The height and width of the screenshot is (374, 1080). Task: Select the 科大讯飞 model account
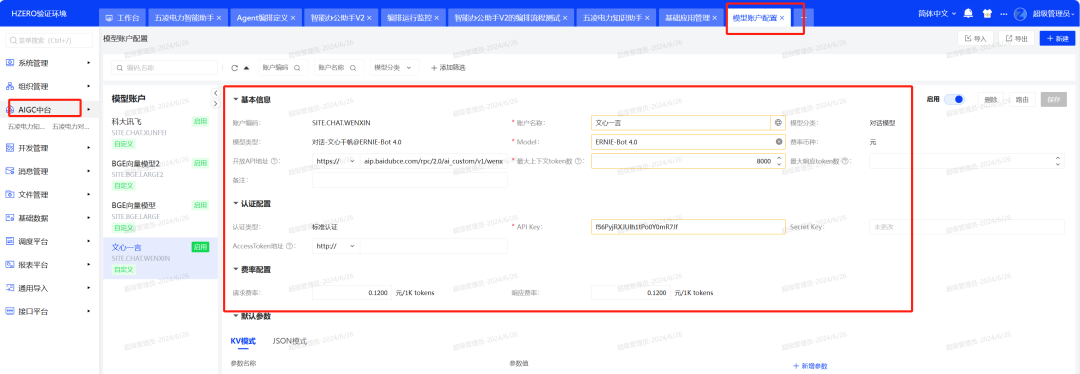pos(160,133)
